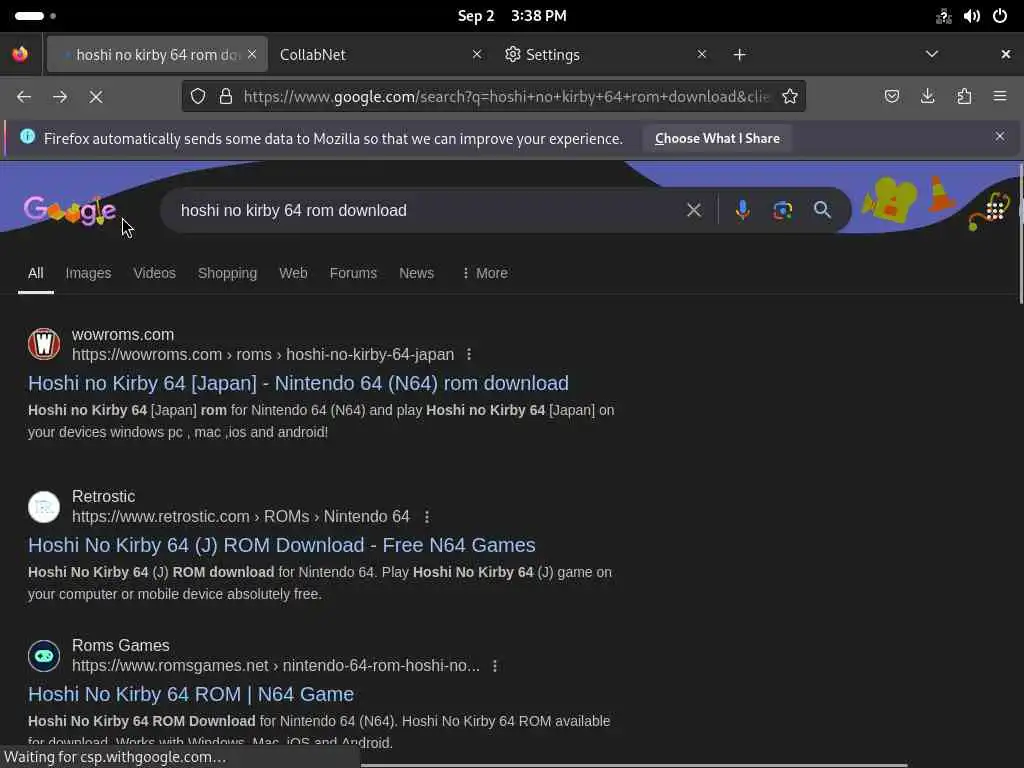Start voice search with microphone icon
1024x768 pixels.
[x=743, y=210]
